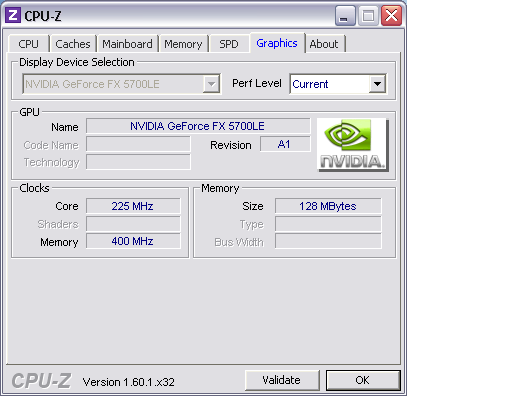Click the empty Technology field

(138, 162)
